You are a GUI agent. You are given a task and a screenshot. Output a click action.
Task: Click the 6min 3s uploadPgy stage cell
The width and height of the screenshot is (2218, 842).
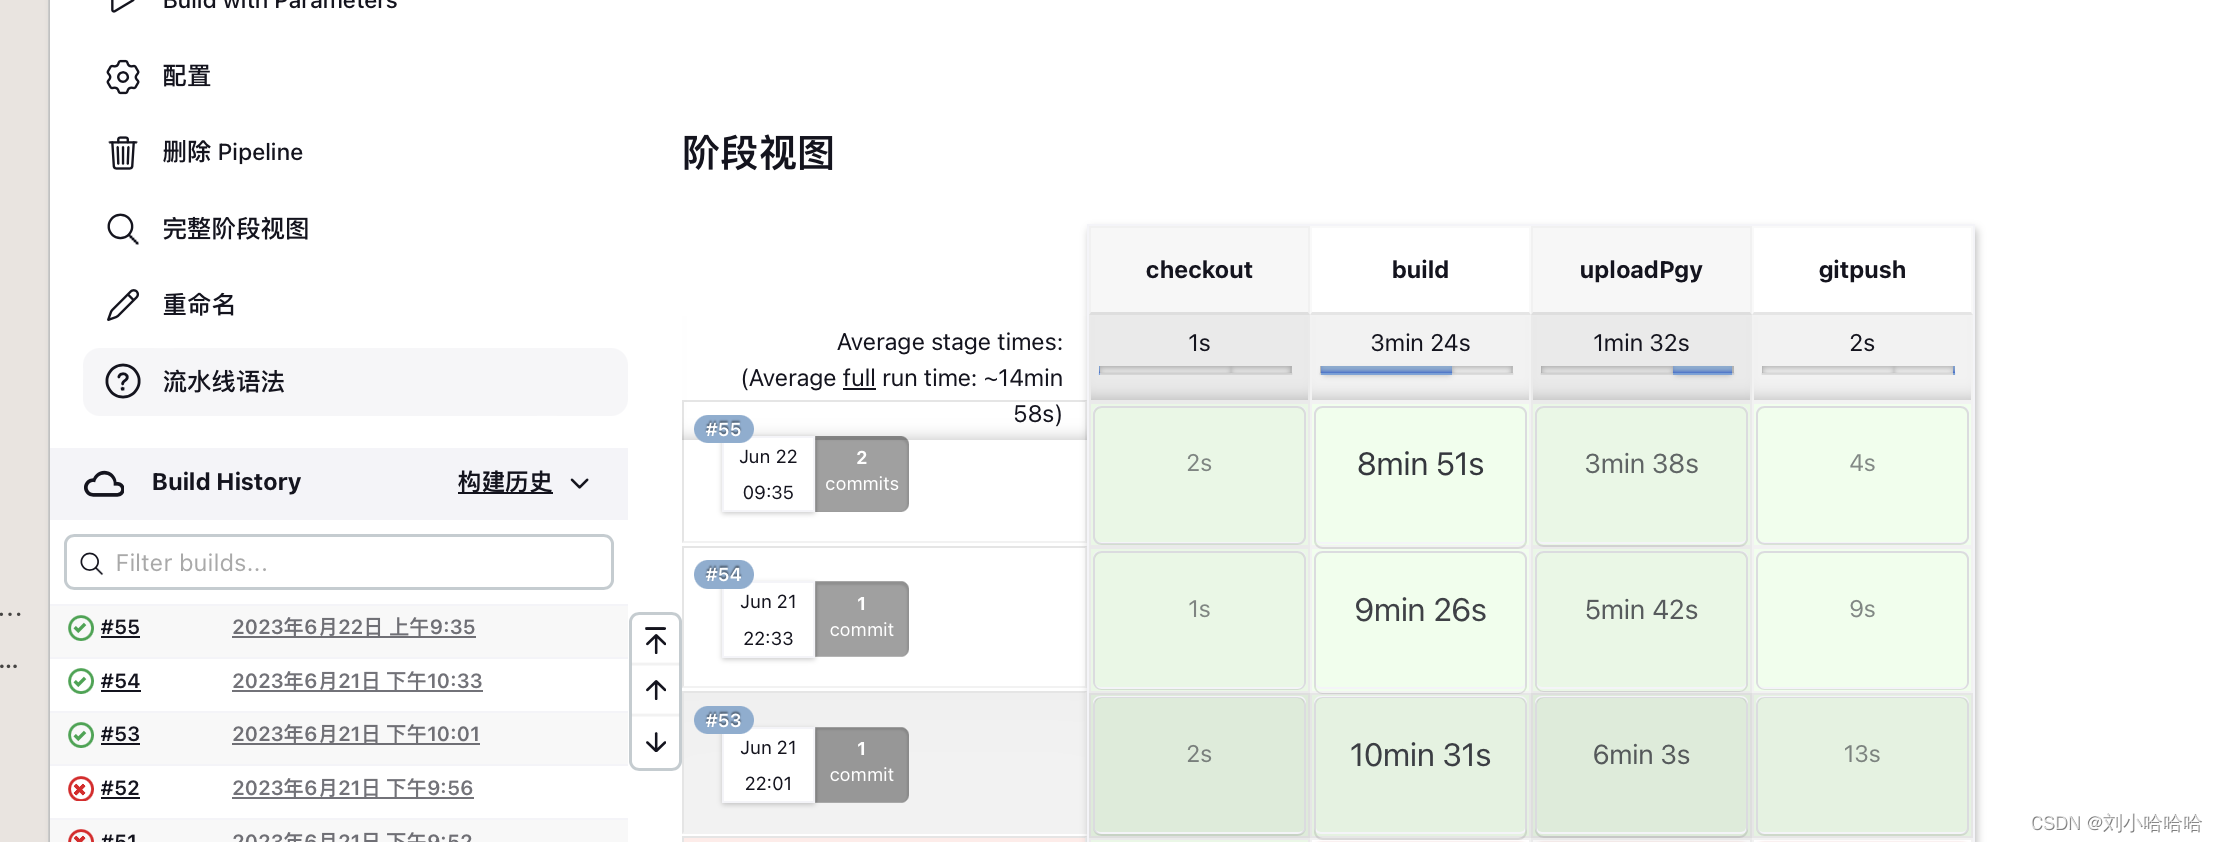1641,766
